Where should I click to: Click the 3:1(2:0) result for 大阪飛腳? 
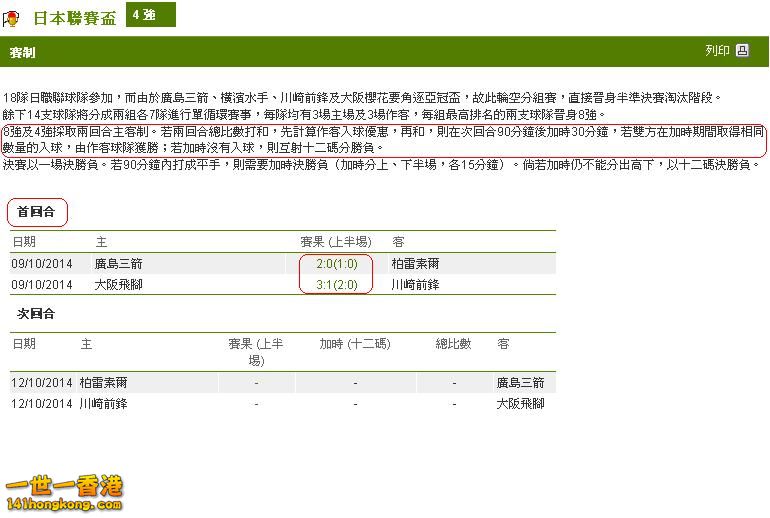click(x=337, y=284)
